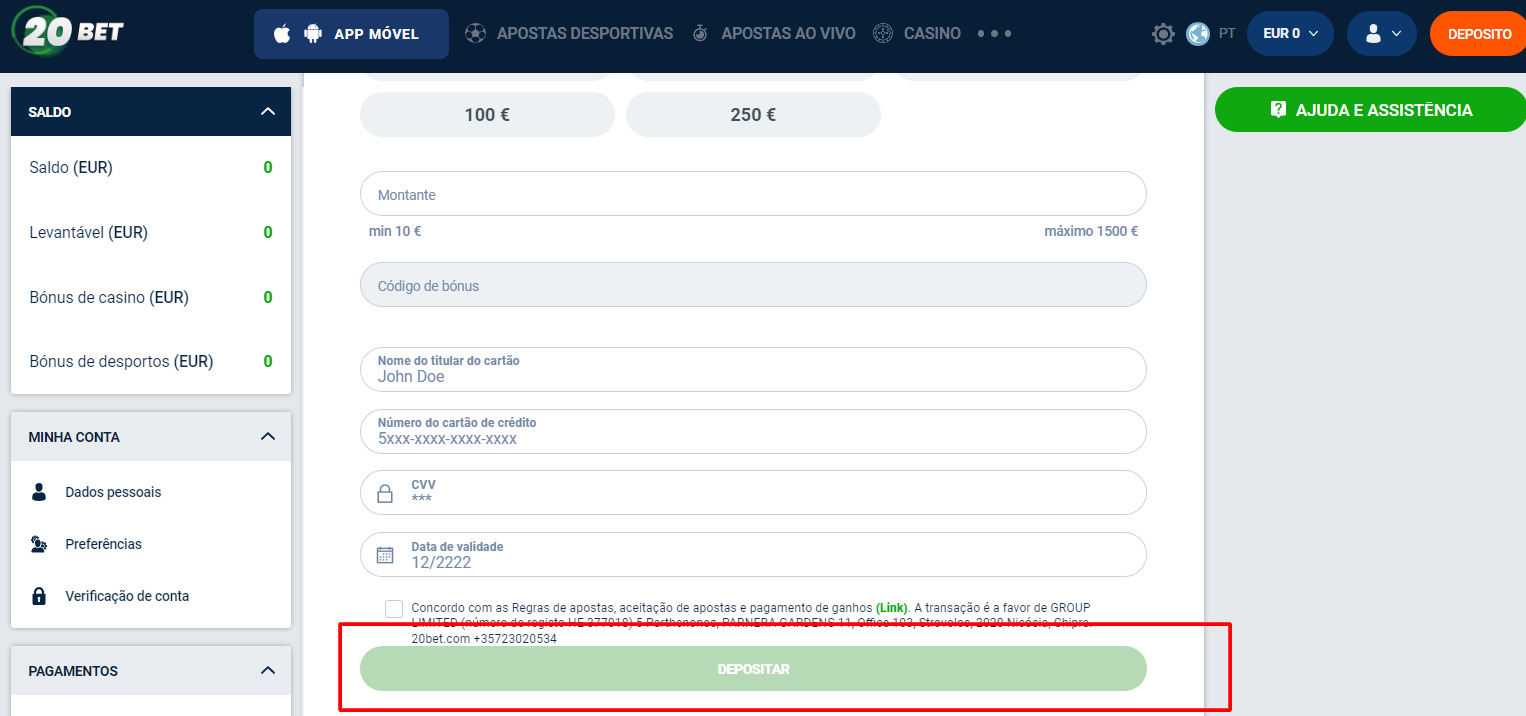The width and height of the screenshot is (1526, 716).
Task: Click the globe language icon
Action: [x=1198, y=34]
